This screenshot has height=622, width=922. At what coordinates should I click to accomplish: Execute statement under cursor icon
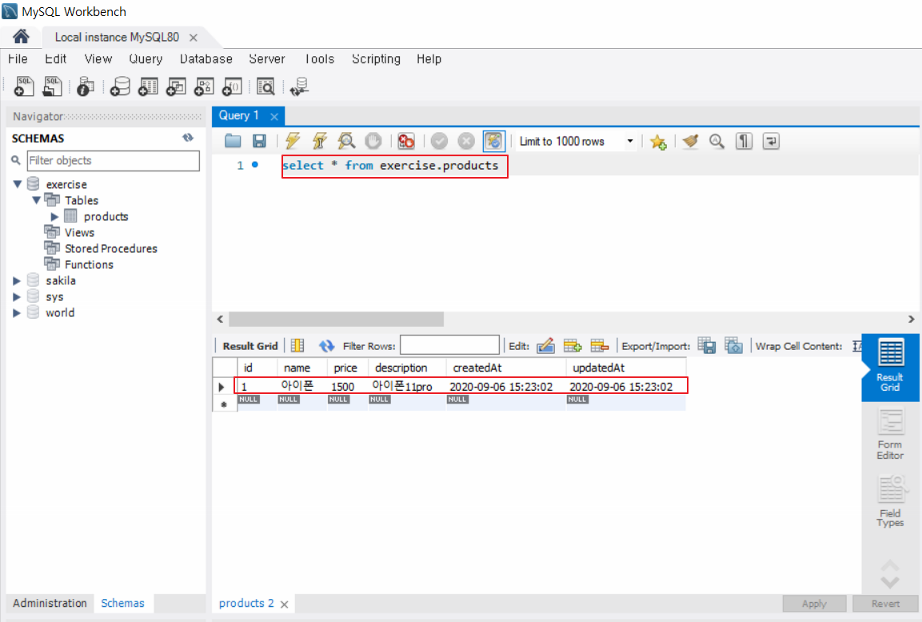(x=319, y=141)
